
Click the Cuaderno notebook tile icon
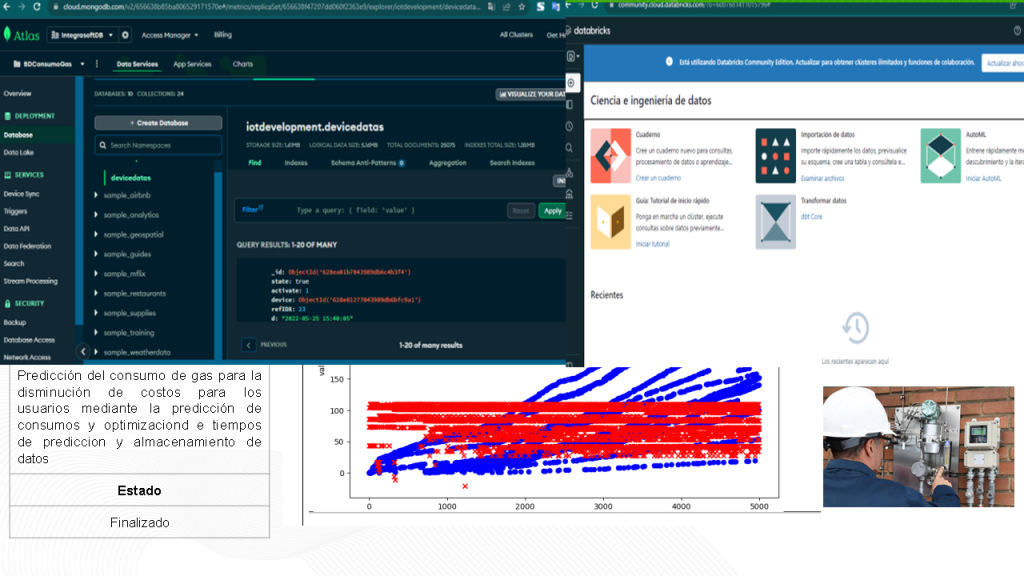tap(610, 156)
